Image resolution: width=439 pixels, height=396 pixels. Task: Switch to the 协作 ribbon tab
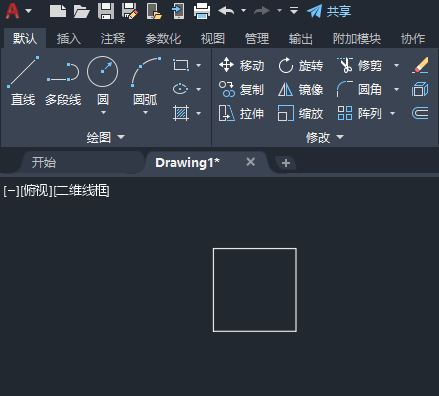(x=413, y=39)
